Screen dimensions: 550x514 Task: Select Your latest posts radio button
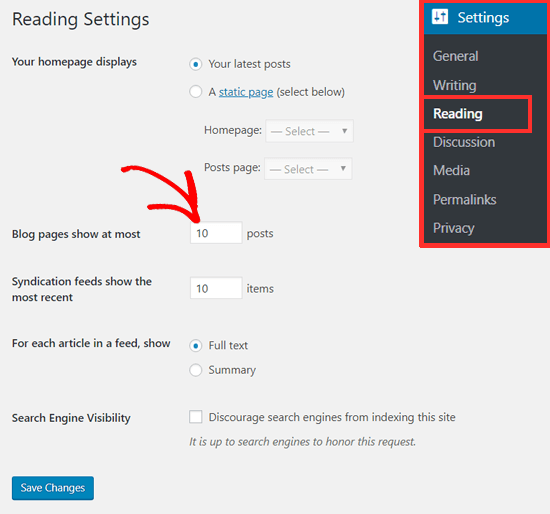pyautogui.click(x=196, y=64)
